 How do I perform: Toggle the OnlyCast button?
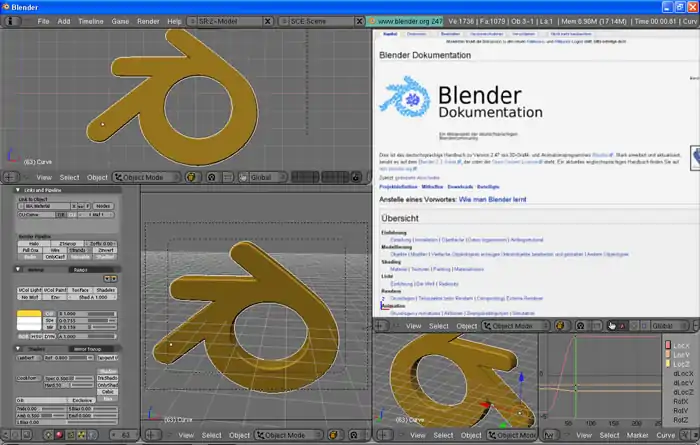[55, 257]
